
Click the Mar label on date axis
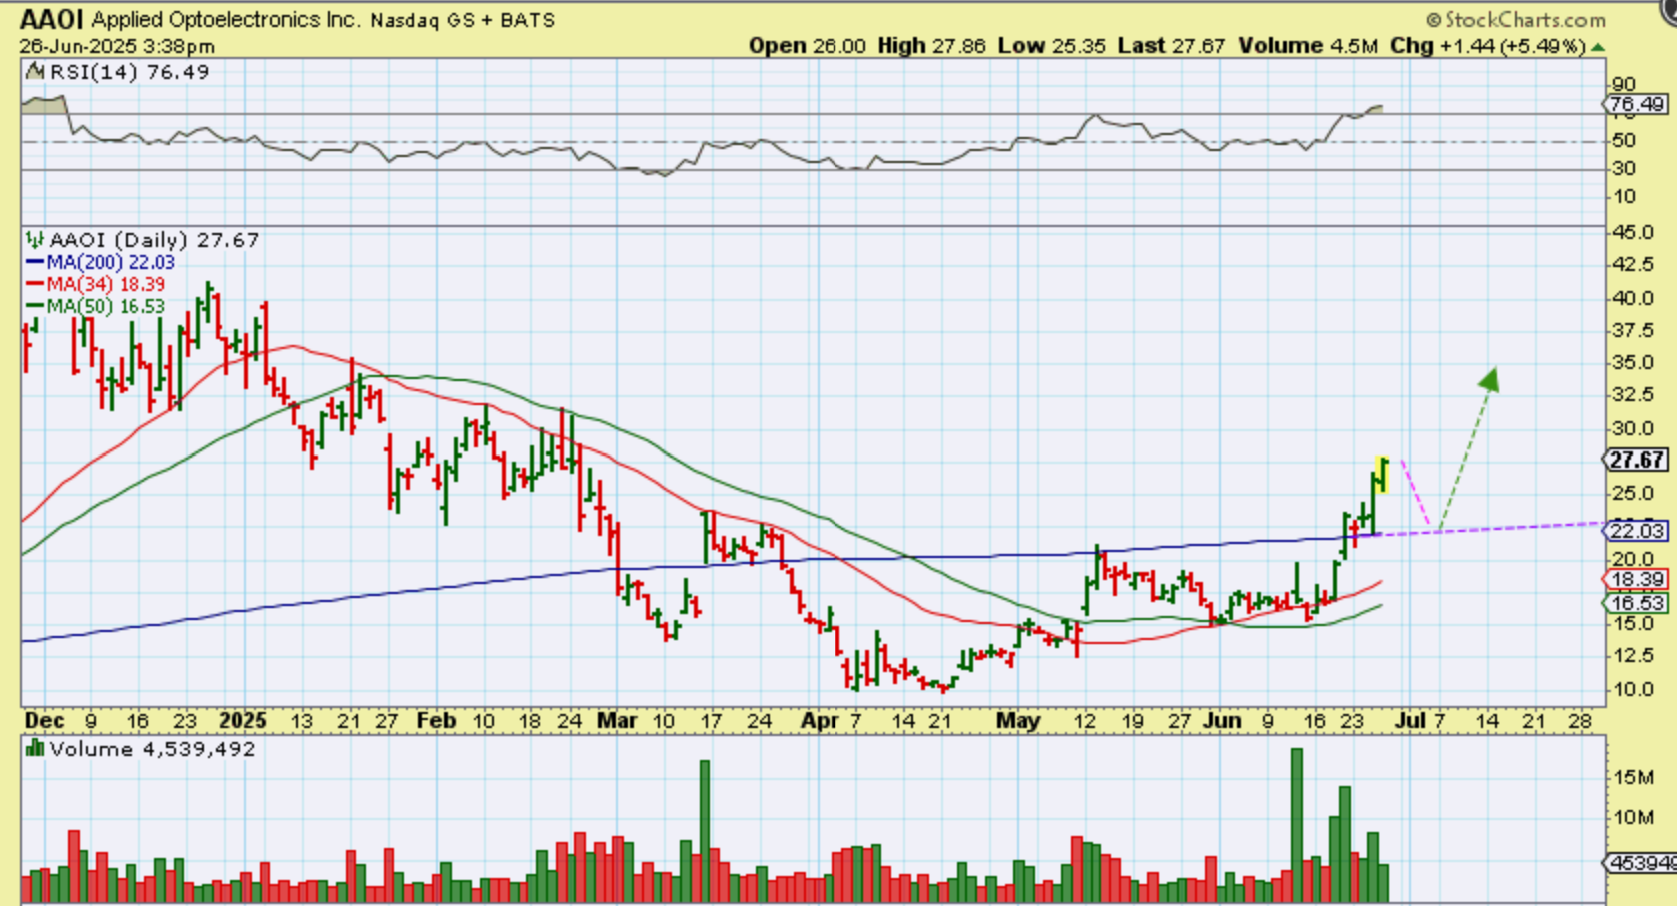(x=617, y=721)
